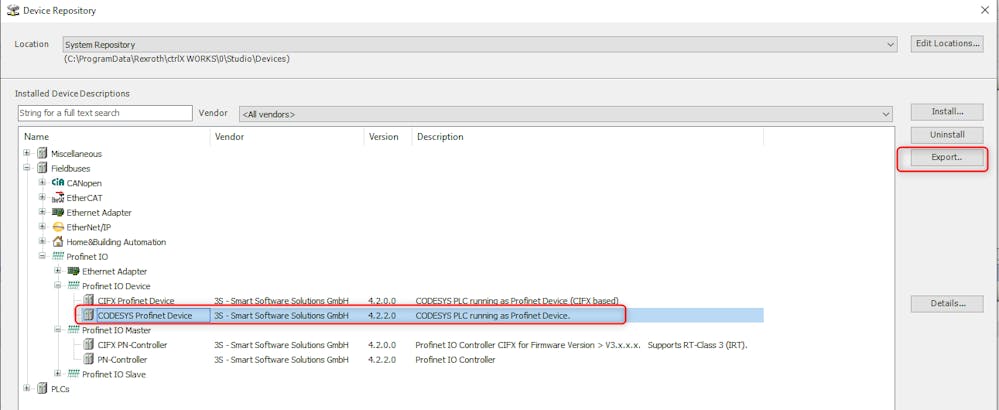
Task: Open Edit Locations dialog
Action: [x=946, y=44]
